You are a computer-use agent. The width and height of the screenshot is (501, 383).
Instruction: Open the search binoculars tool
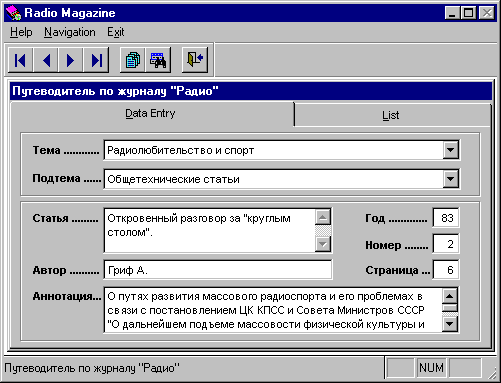pyautogui.click(x=158, y=60)
